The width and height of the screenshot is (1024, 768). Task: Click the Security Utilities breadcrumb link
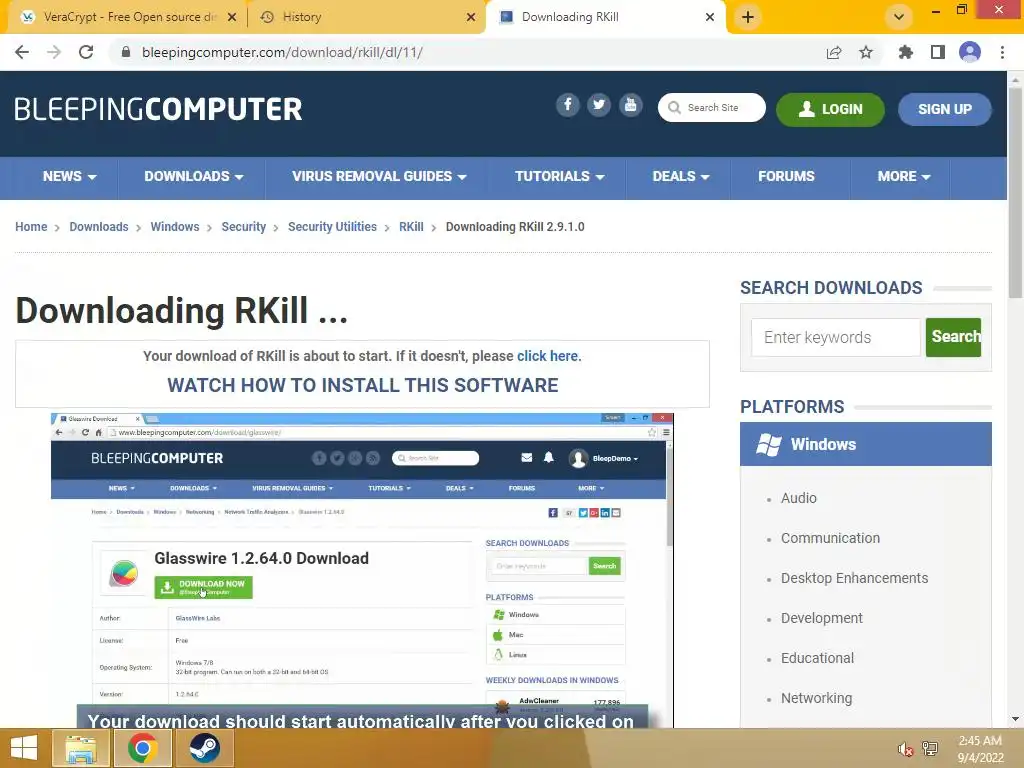[332, 227]
